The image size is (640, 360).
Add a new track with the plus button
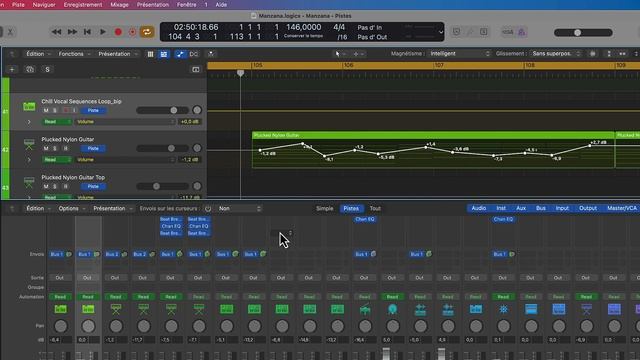coord(12,69)
